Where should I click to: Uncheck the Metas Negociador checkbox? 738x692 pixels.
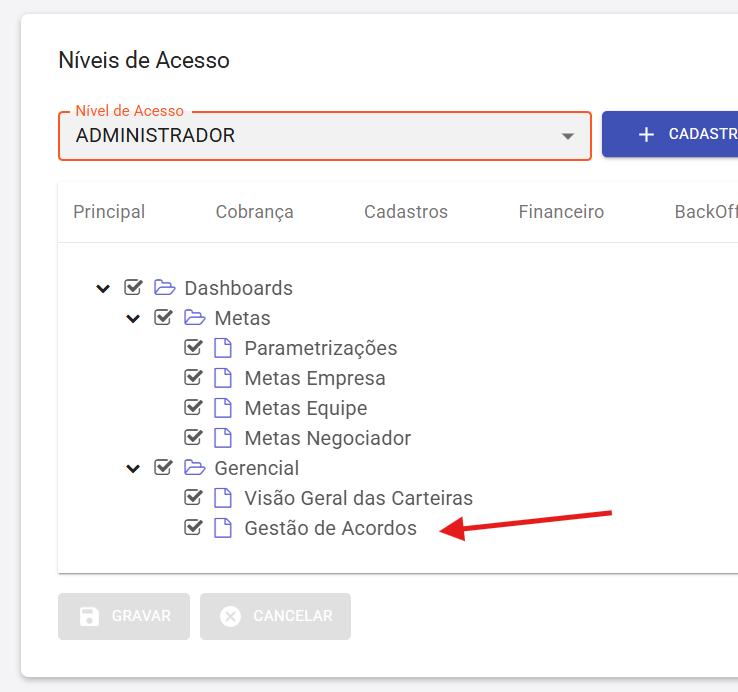(x=193, y=438)
